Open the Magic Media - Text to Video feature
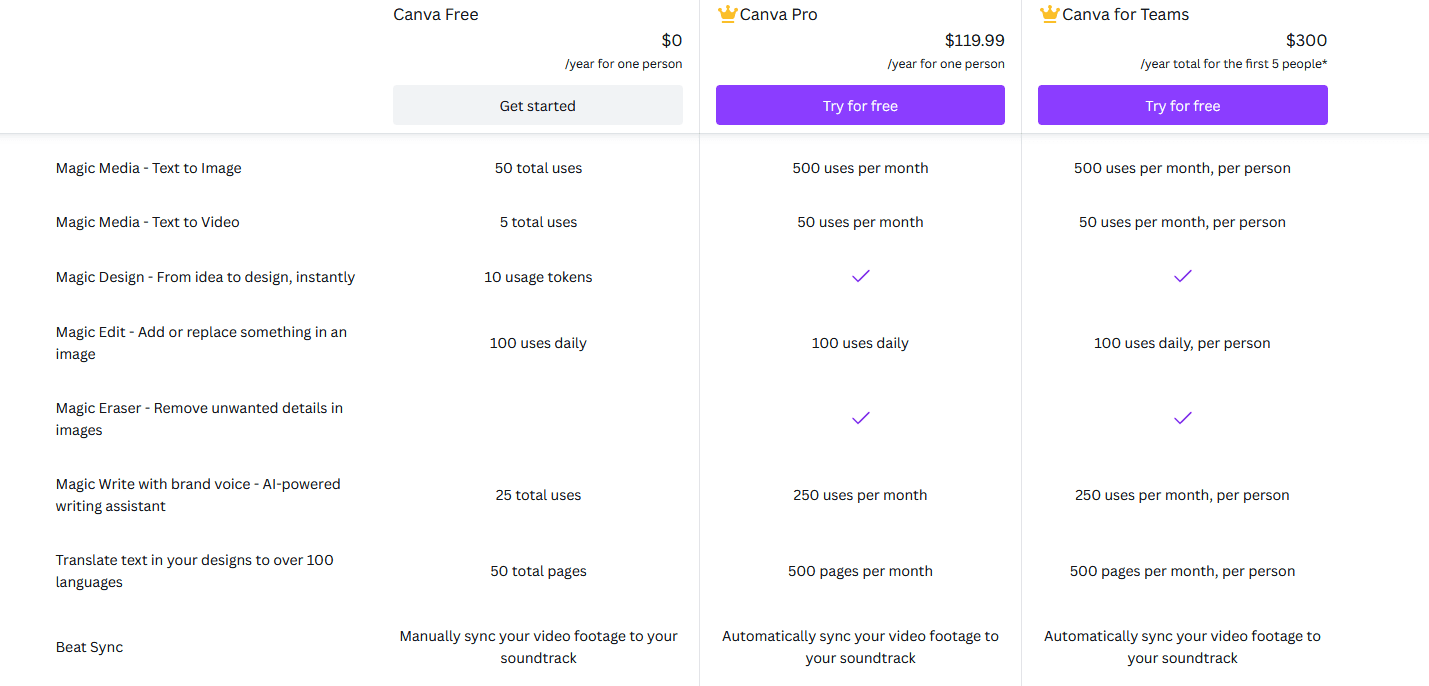Image resolution: width=1429 pixels, height=686 pixels. (x=147, y=222)
